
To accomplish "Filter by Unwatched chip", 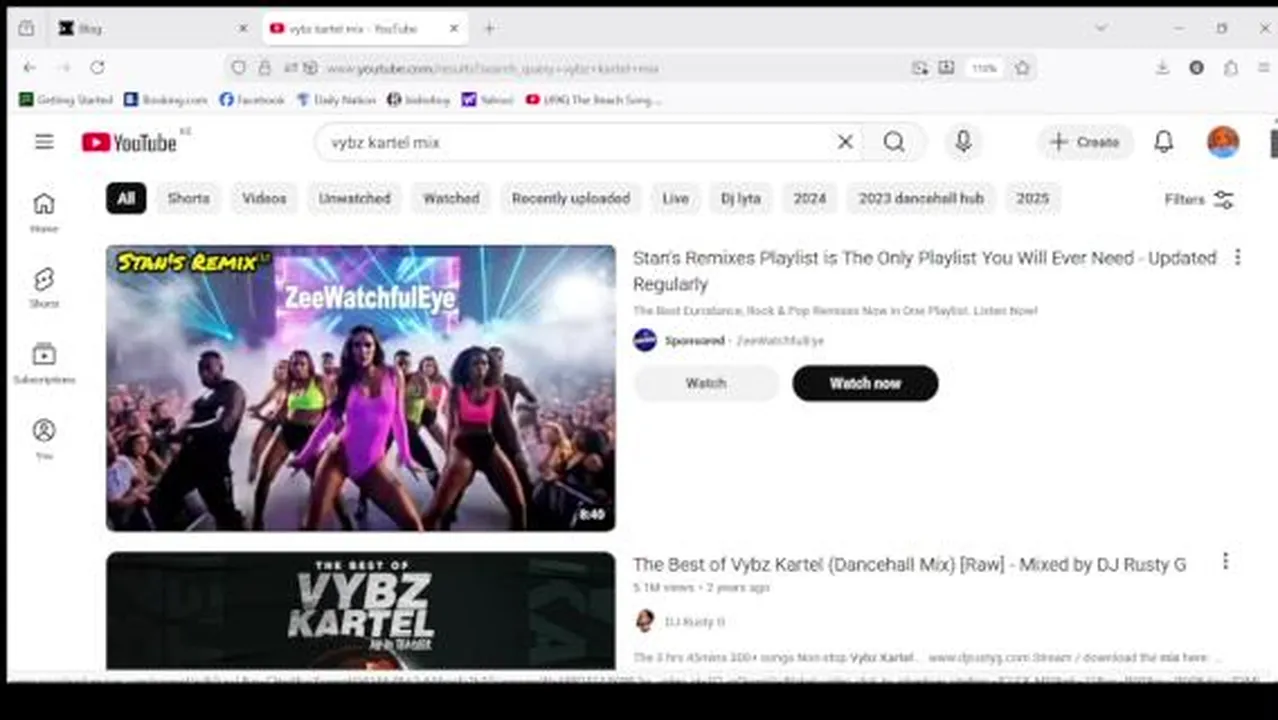I will (354, 198).
